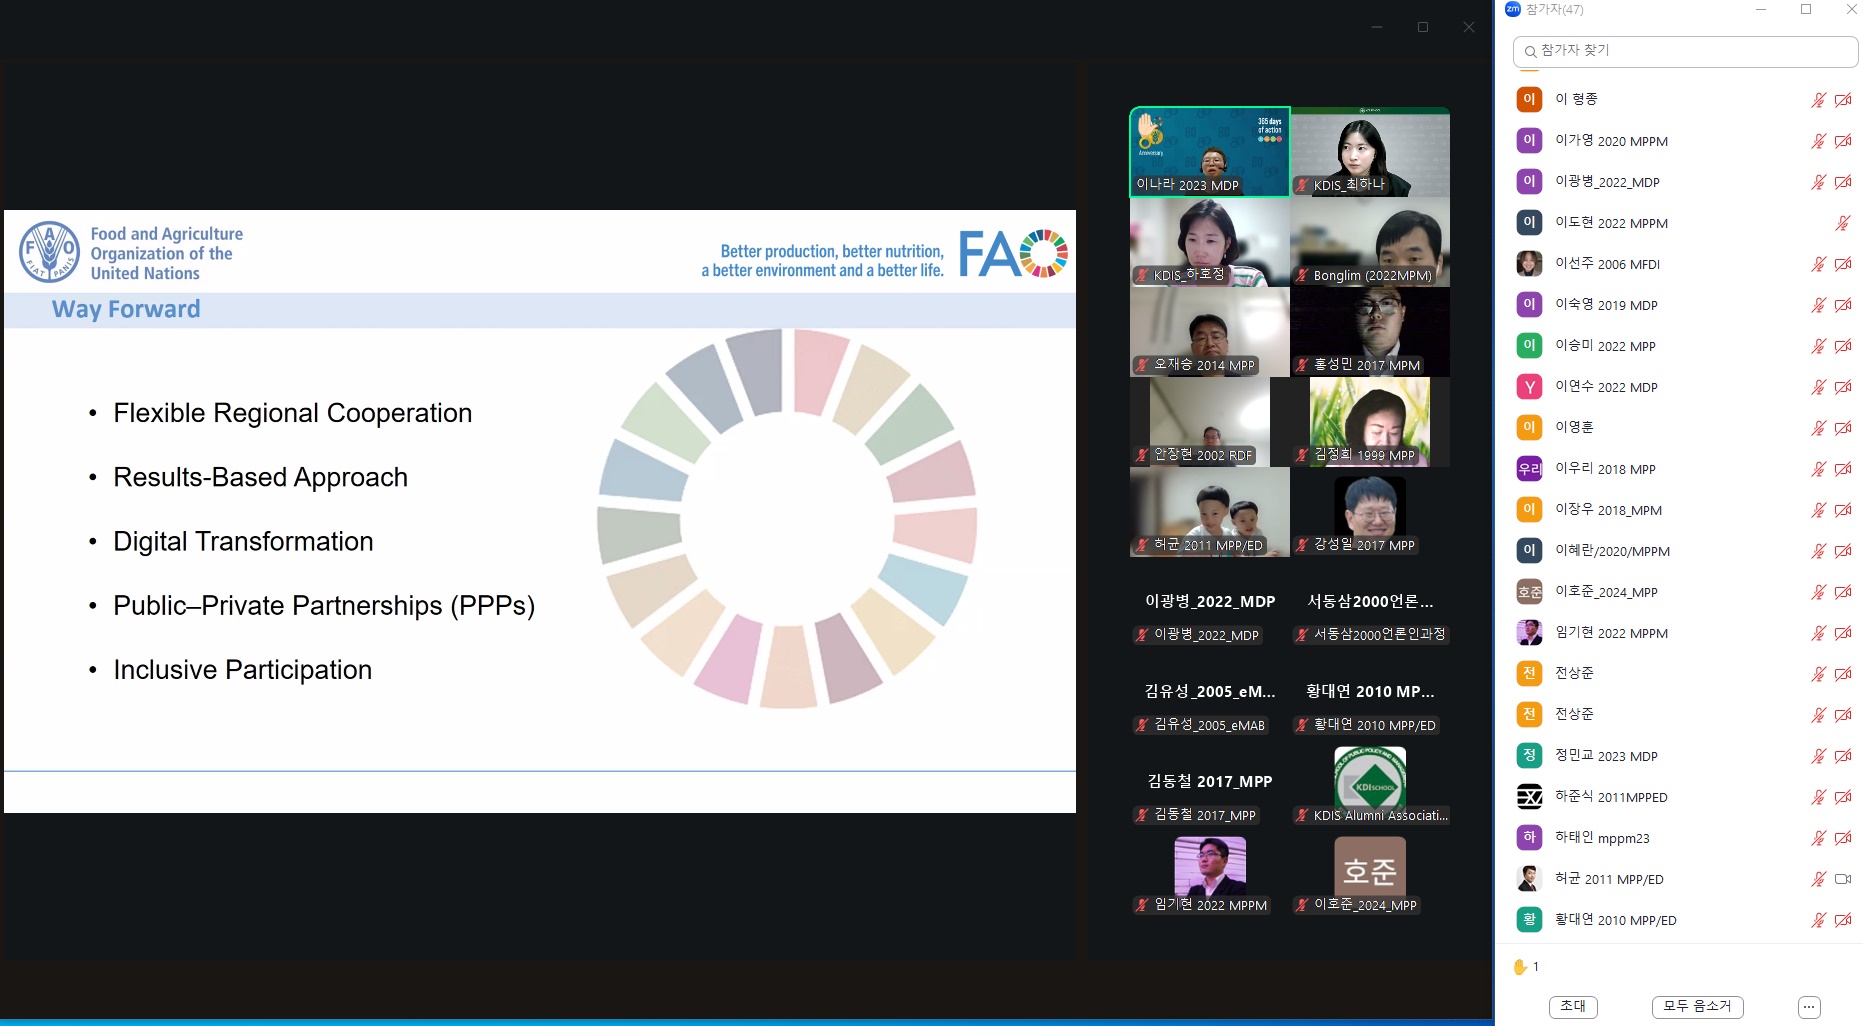
Task: Click camera-off icon beside 이가영 2020 MPPM
Action: 1843,141
